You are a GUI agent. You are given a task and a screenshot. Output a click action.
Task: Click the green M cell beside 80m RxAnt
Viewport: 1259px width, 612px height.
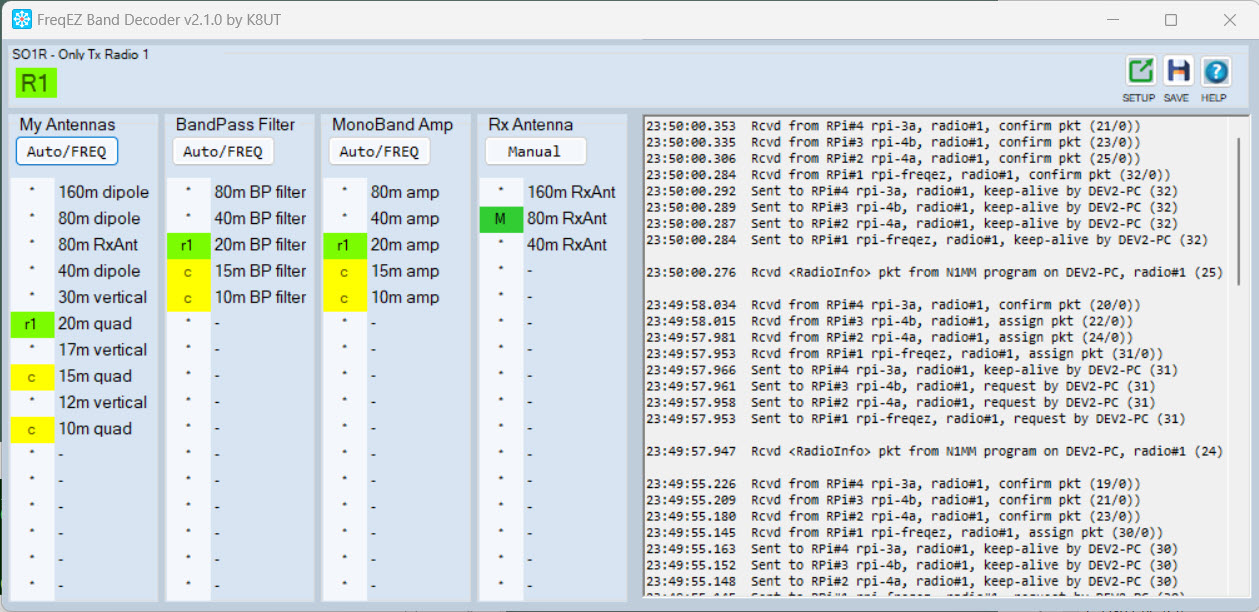click(501, 218)
